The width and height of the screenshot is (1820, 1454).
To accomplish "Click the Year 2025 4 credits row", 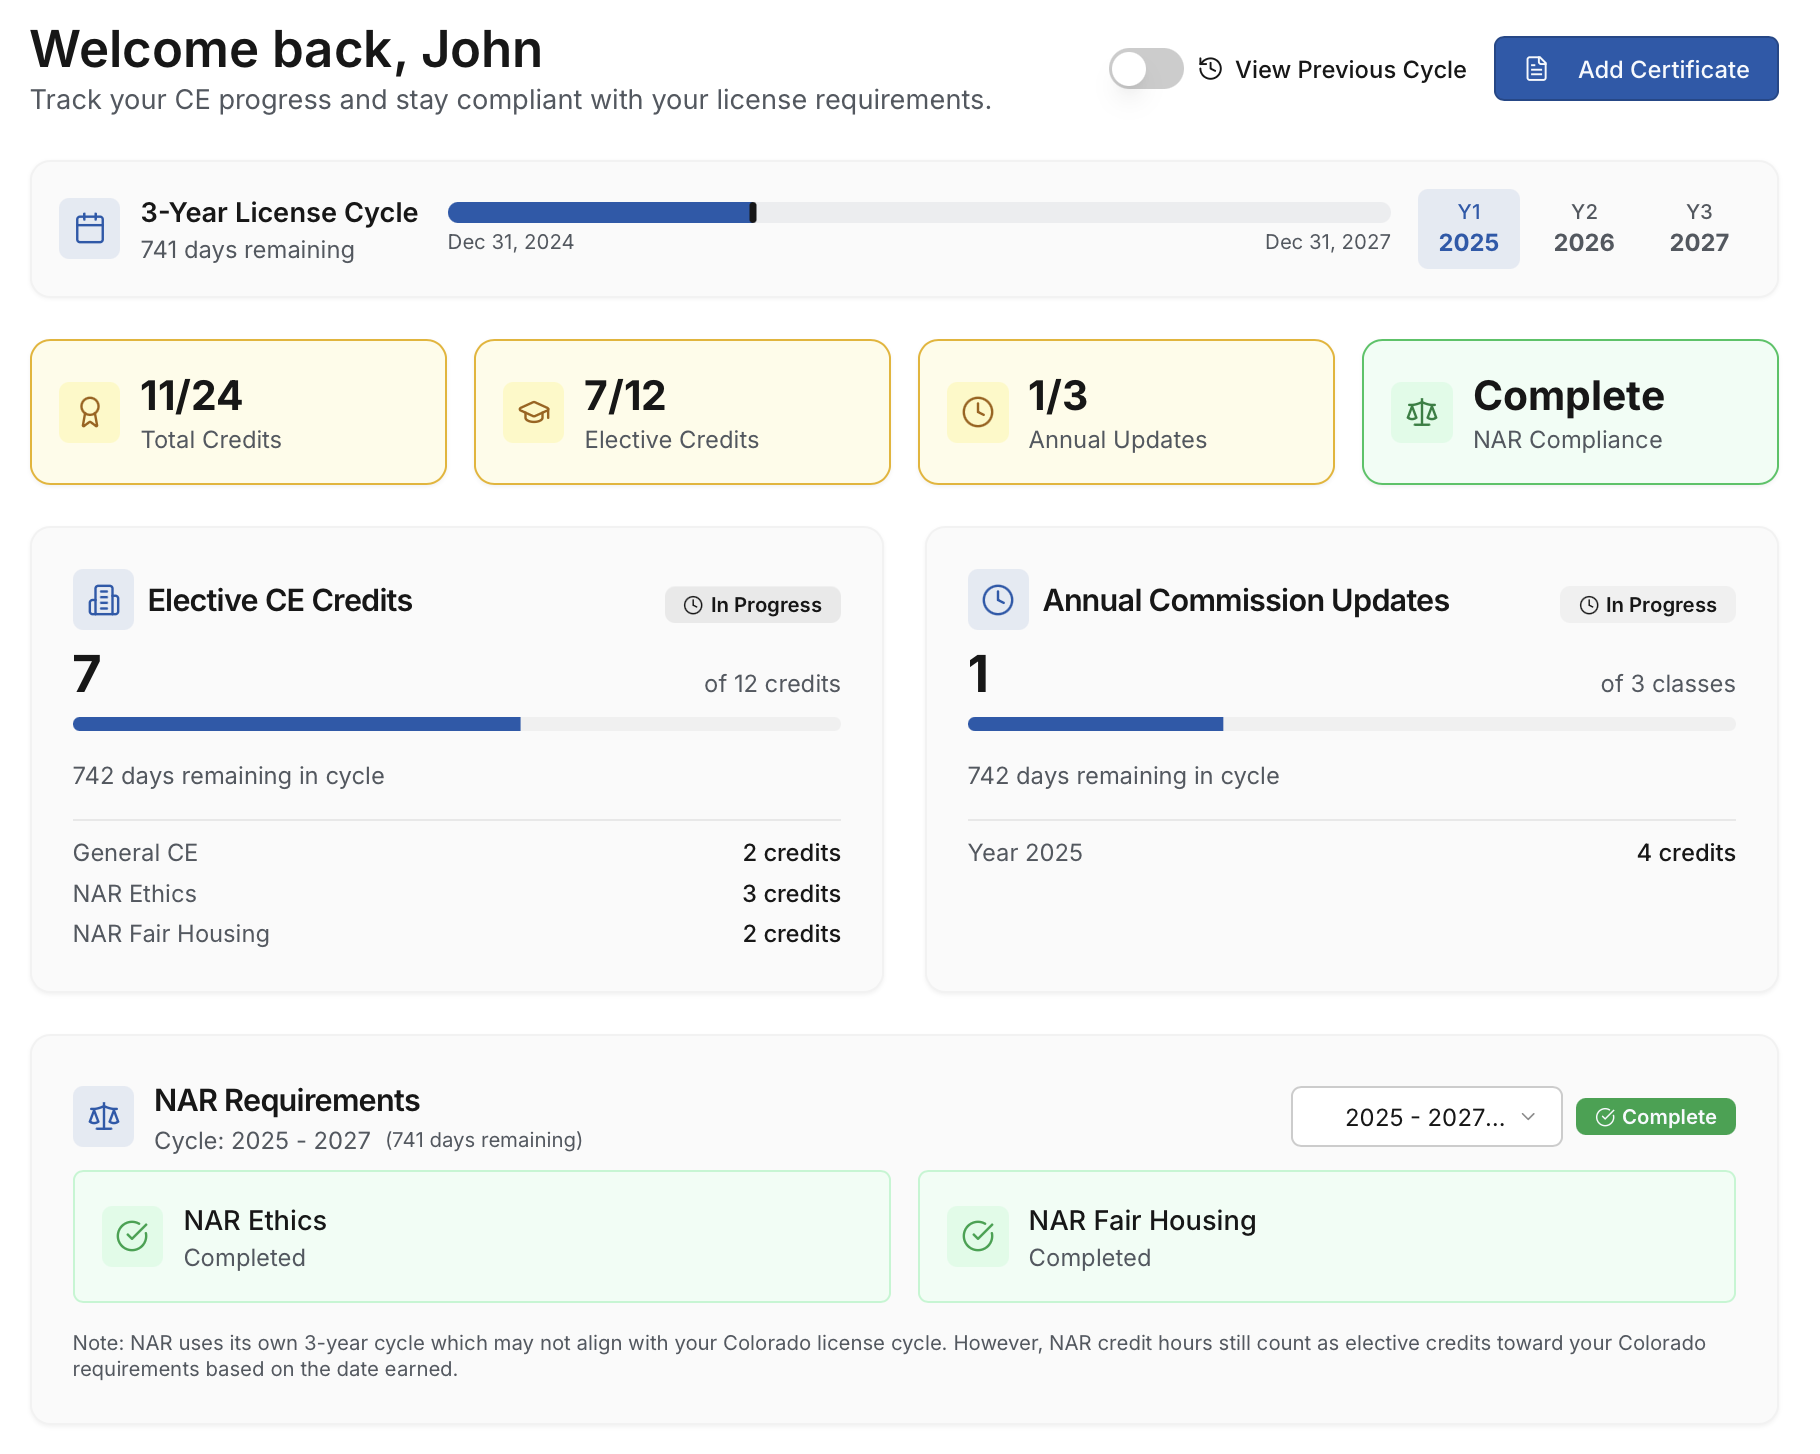I will tap(1352, 853).
